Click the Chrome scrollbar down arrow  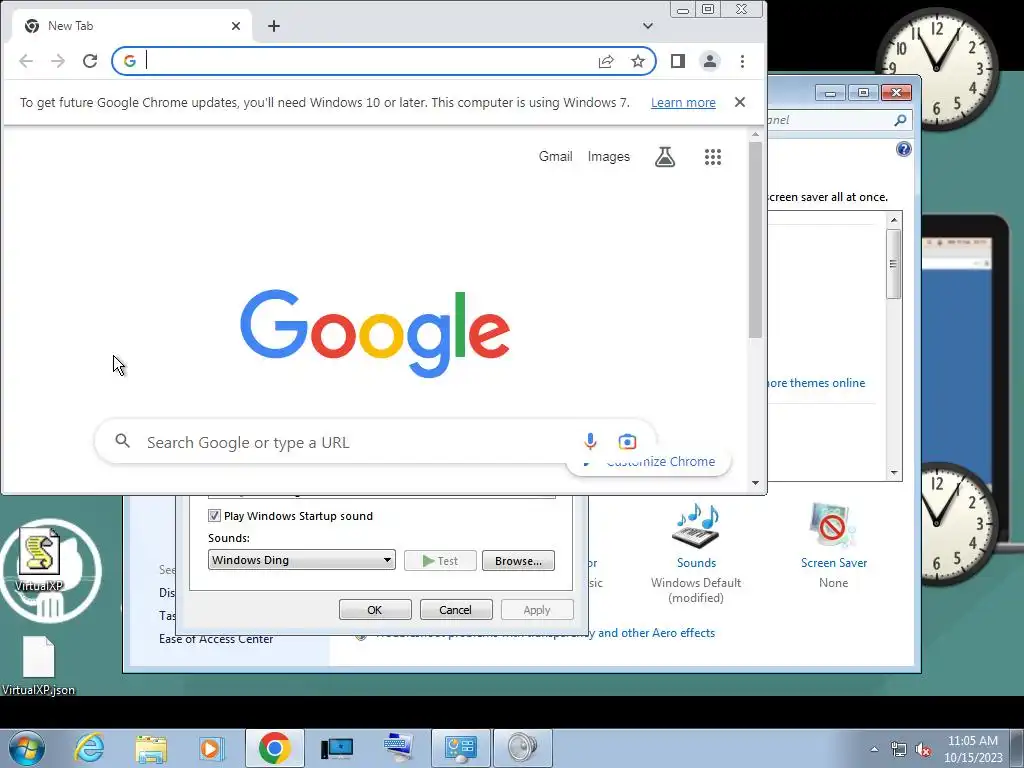click(x=756, y=483)
